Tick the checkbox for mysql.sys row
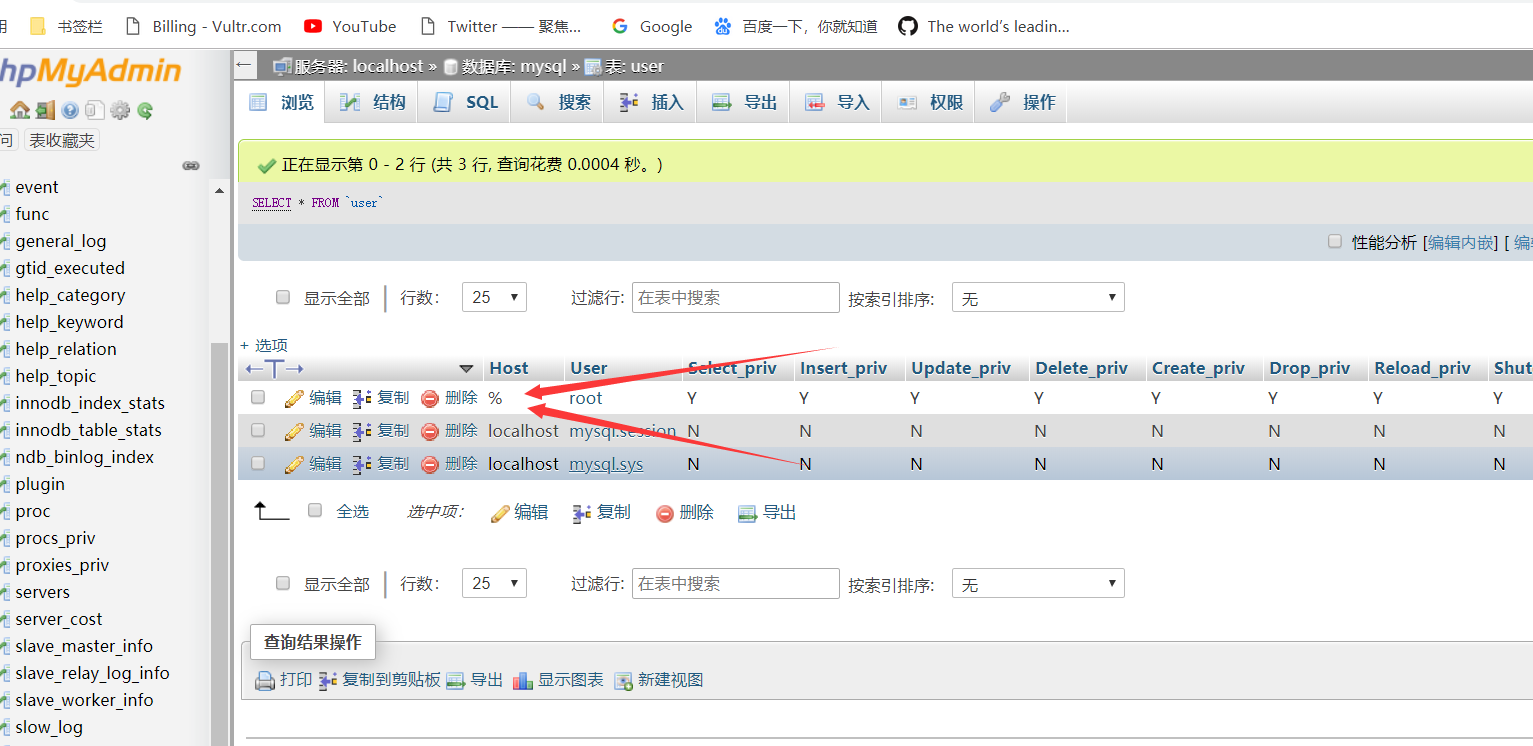 point(258,463)
